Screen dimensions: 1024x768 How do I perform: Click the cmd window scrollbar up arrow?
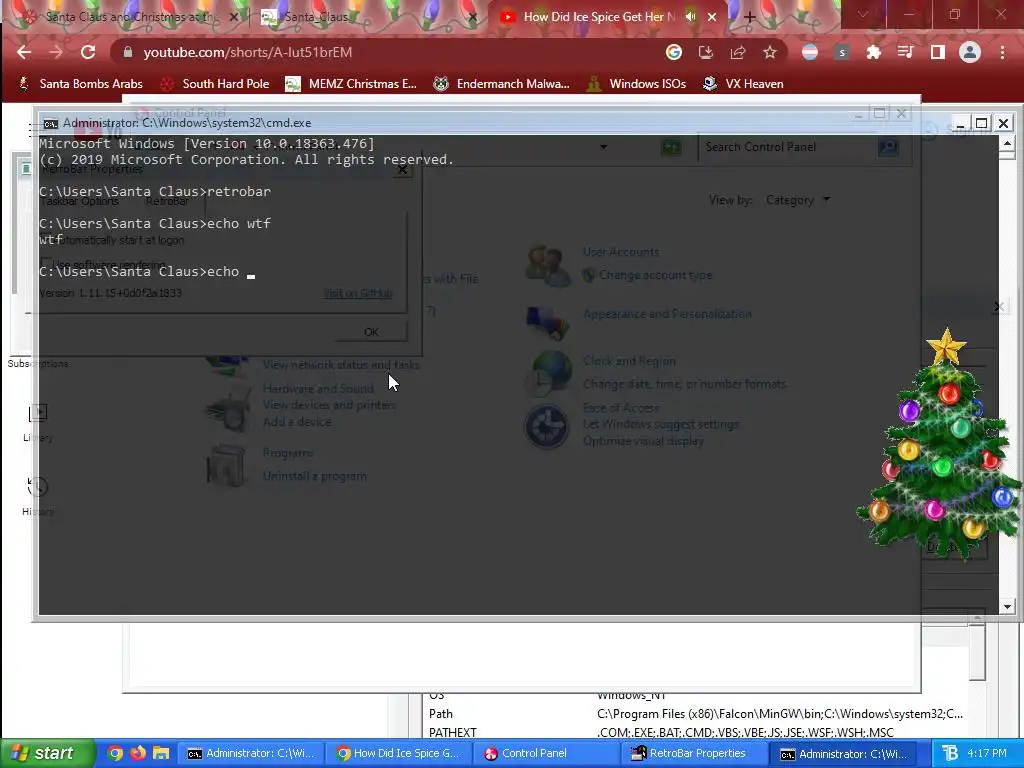[x=1007, y=144]
